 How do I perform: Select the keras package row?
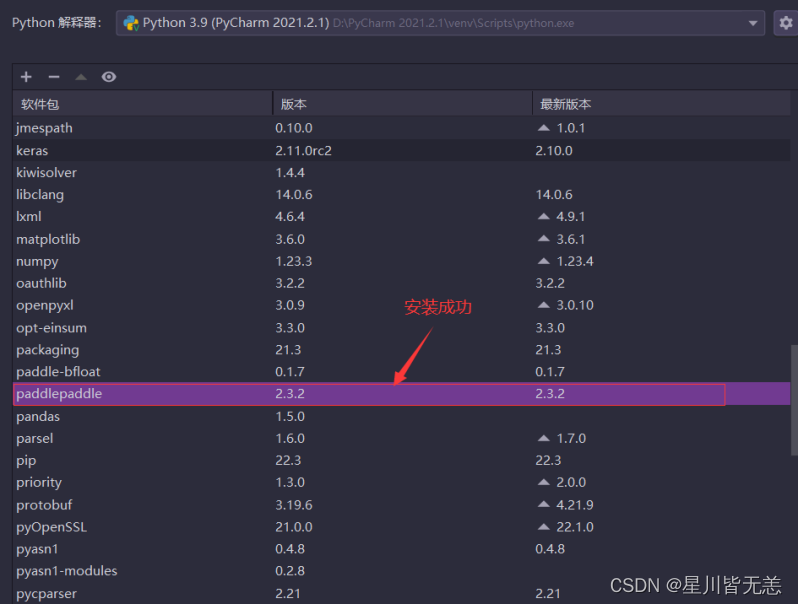point(402,150)
